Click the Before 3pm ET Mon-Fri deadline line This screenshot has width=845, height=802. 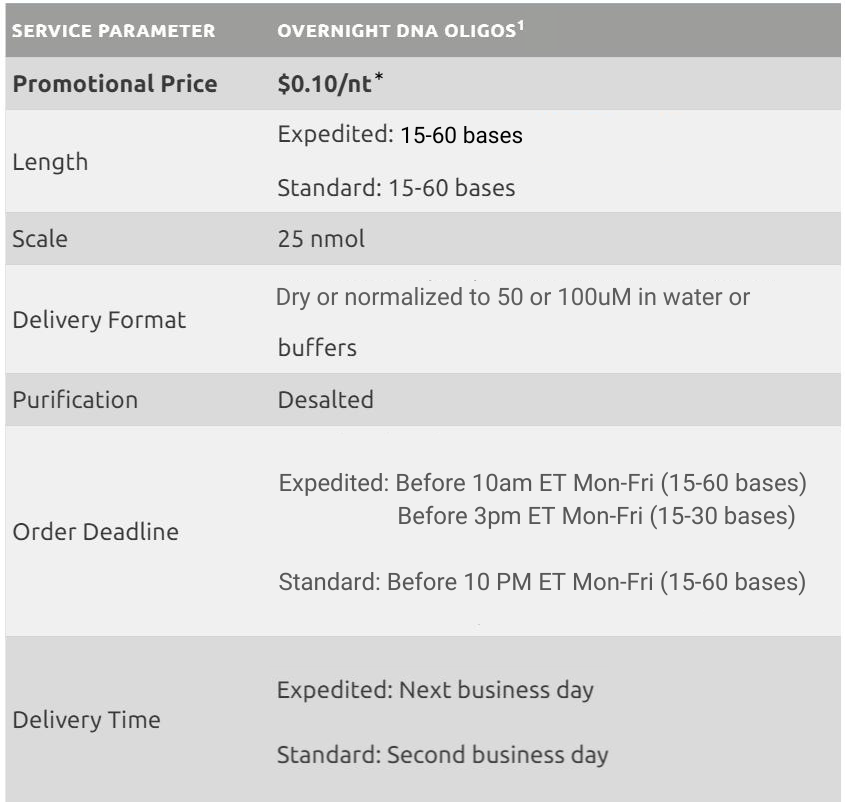coord(596,517)
